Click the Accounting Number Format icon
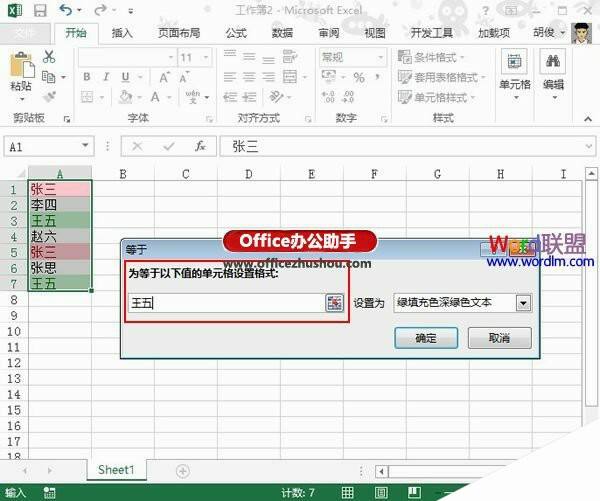The width and height of the screenshot is (600, 501). [x=329, y=77]
